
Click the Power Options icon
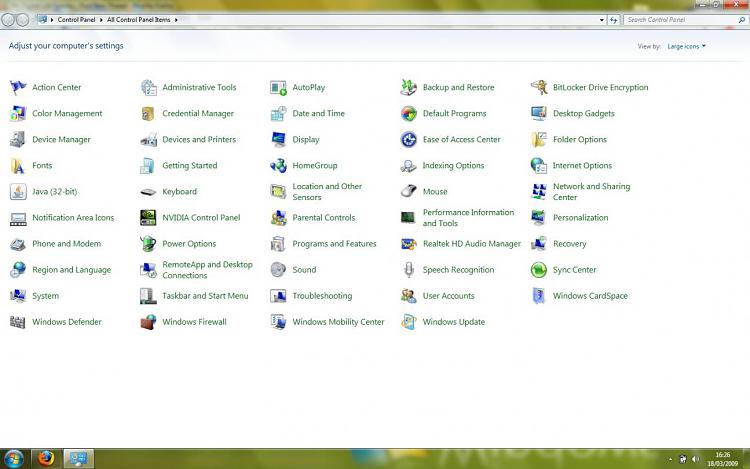(148, 244)
